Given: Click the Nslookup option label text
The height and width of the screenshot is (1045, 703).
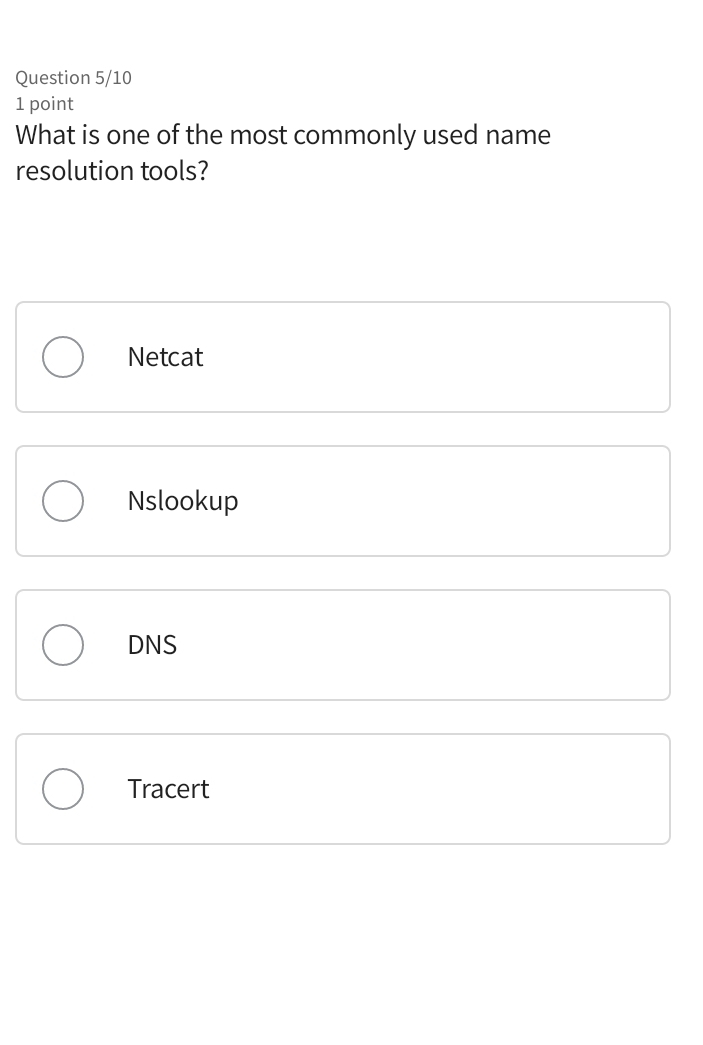Looking at the screenshot, I should 182,500.
